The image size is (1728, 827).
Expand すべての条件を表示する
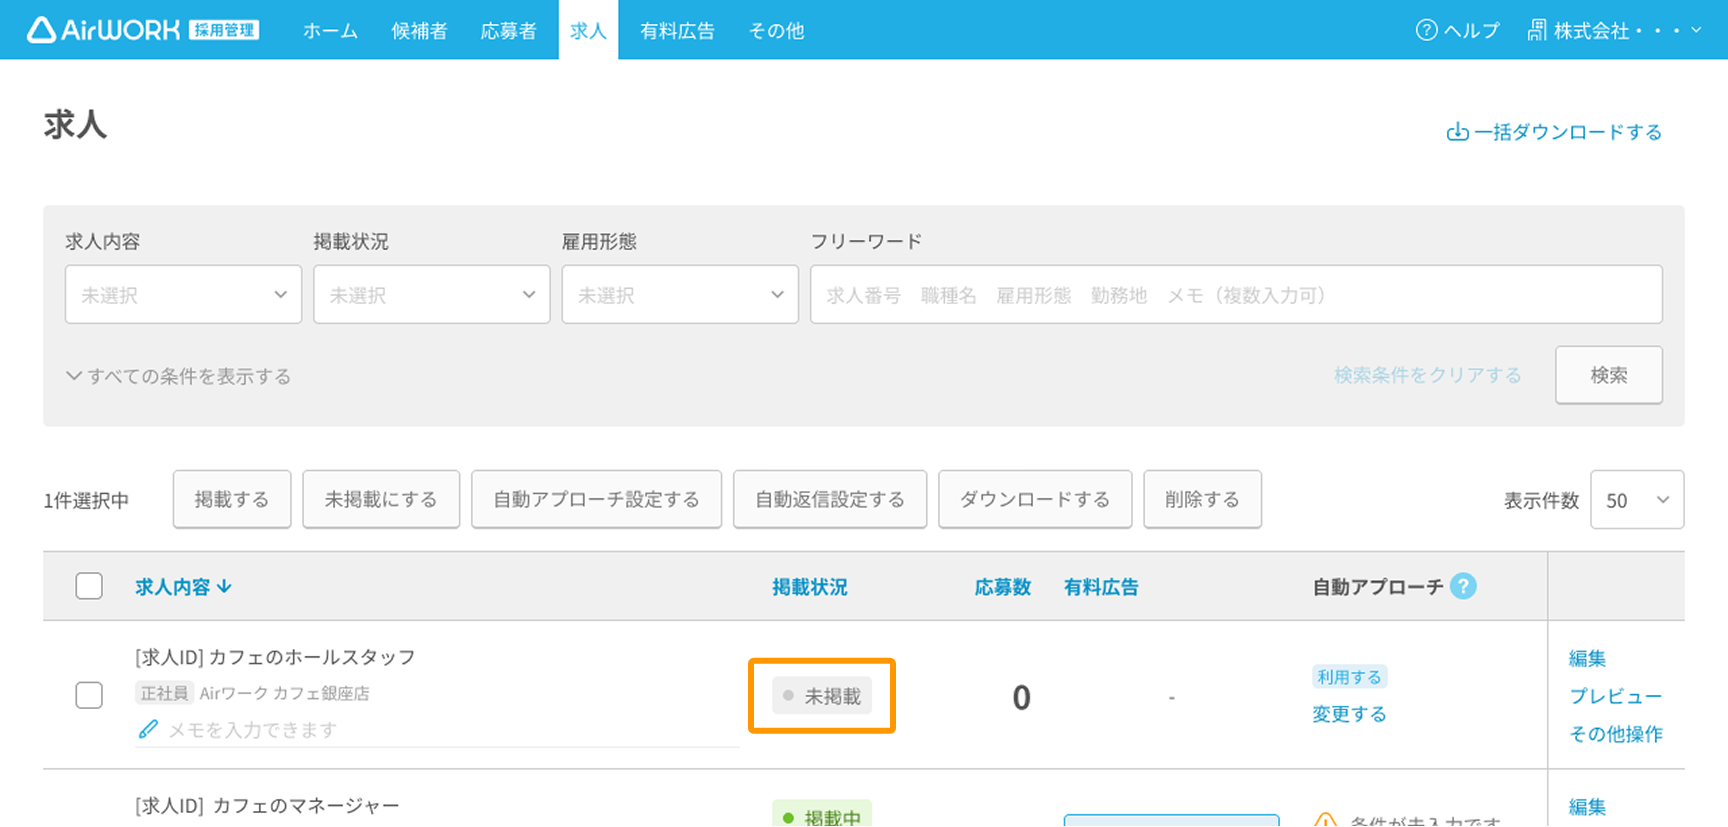click(178, 376)
